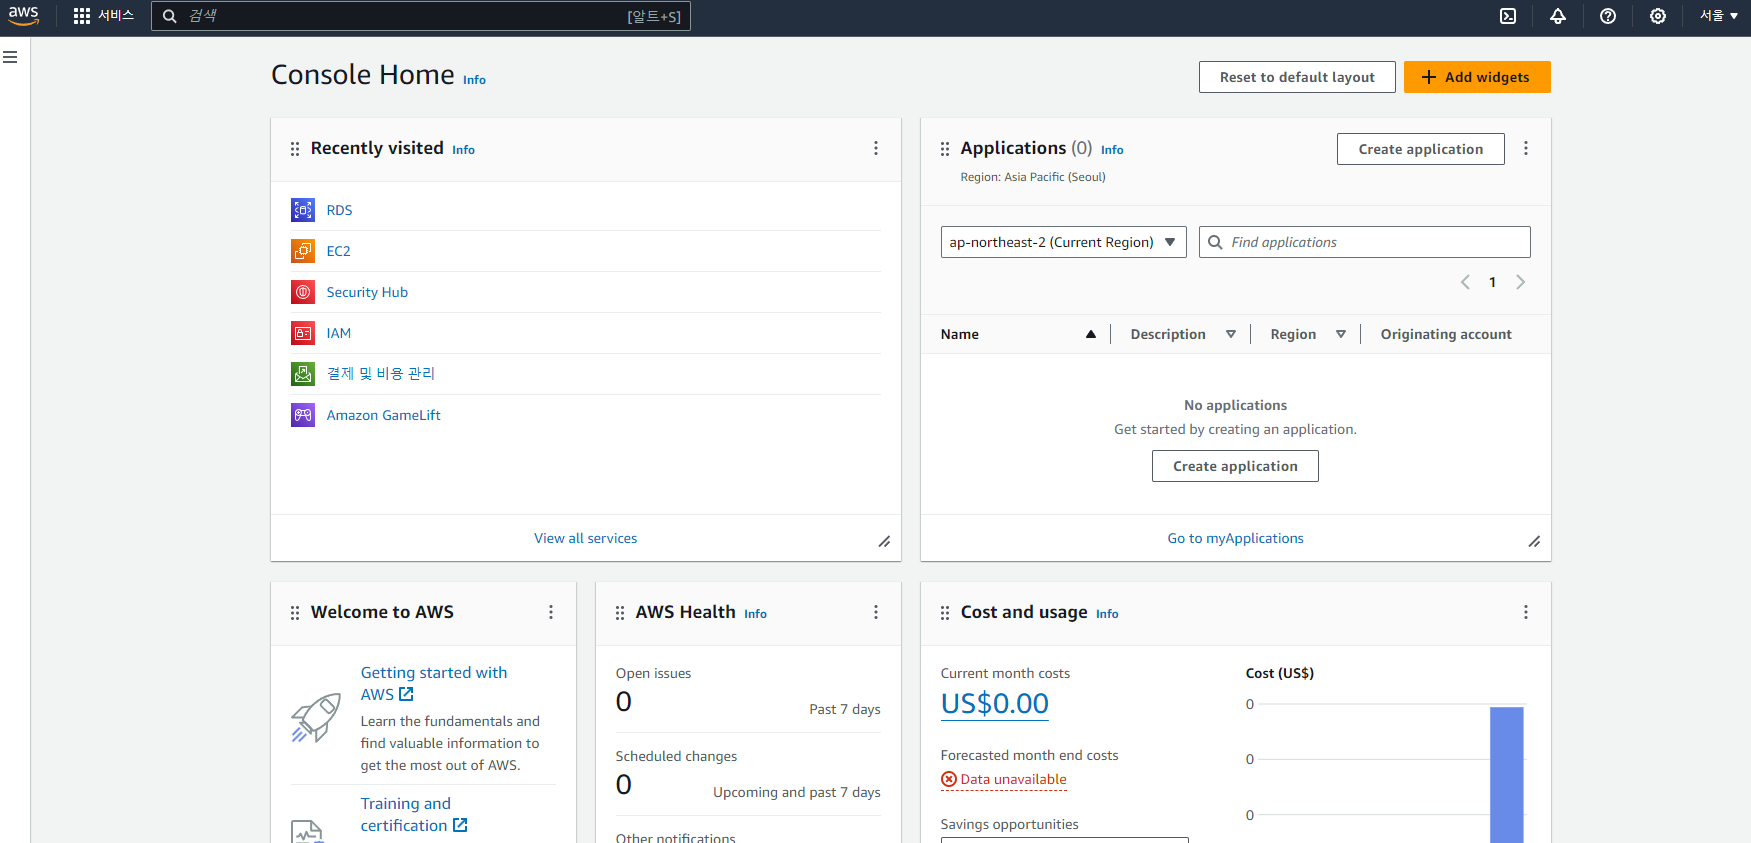Open Training and certification link
Screen dimensions: 1751x843
pos(414,814)
